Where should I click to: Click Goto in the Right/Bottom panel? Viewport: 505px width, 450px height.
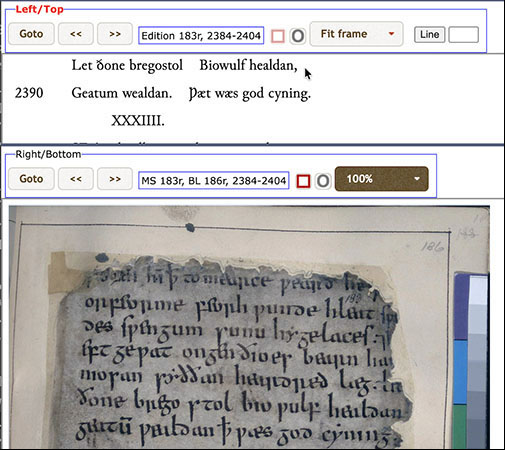coord(31,179)
